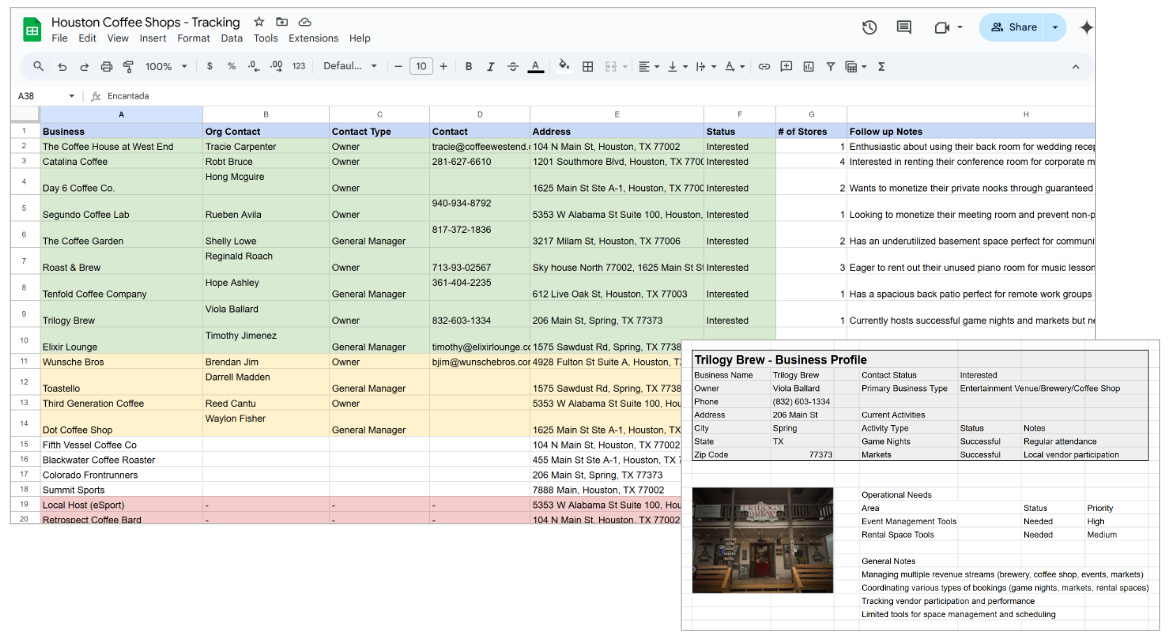Open the more number formats menu
Image resolution: width=1170 pixels, height=638 pixels.
[298, 66]
